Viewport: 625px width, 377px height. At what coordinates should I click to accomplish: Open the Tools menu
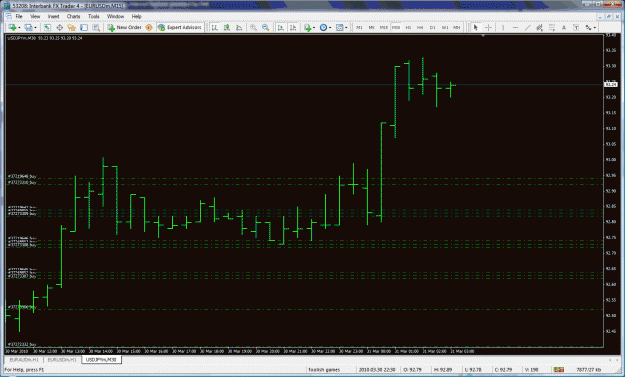pos(94,16)
